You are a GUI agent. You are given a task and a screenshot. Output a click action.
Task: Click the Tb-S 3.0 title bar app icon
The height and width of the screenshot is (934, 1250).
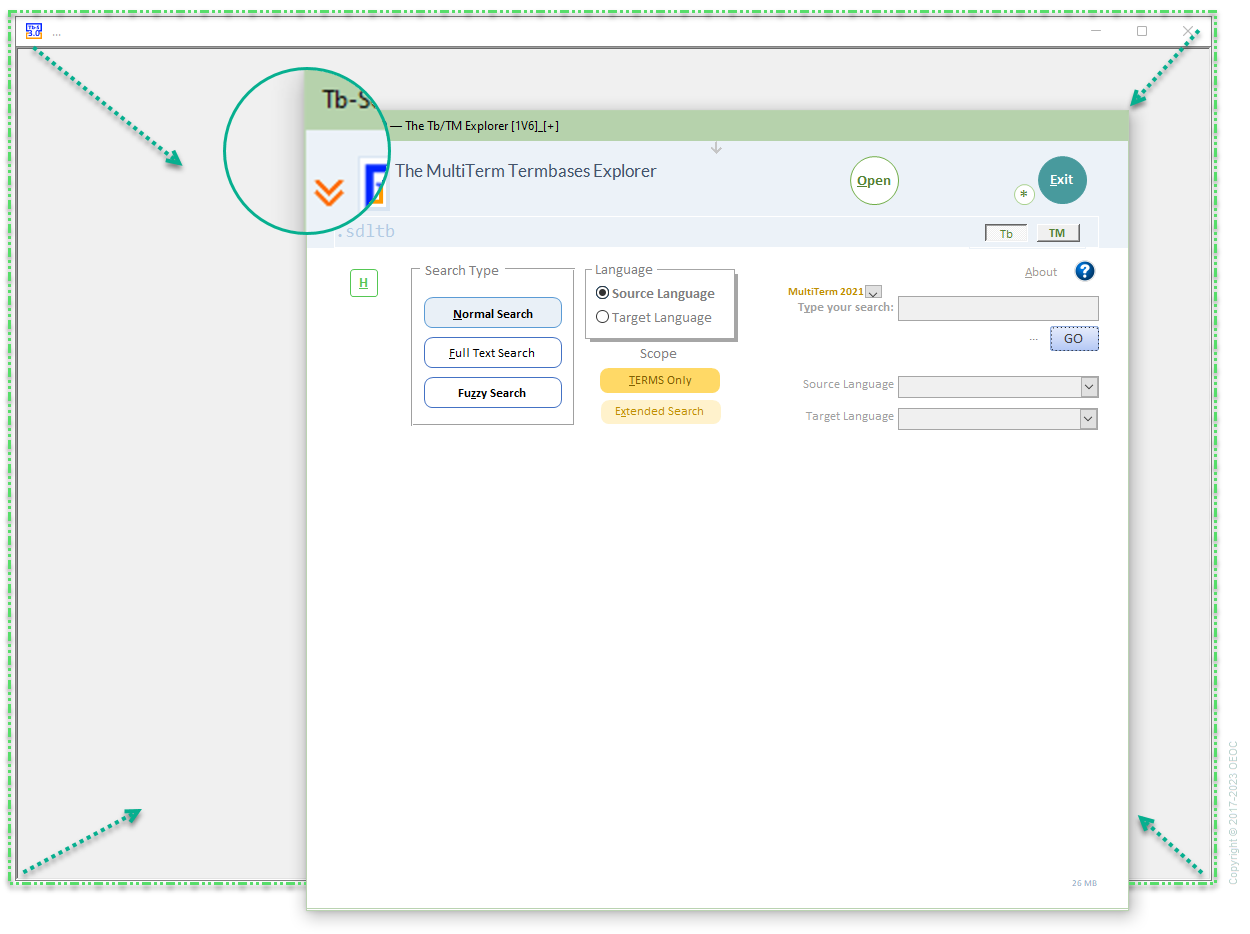point(34,31)
